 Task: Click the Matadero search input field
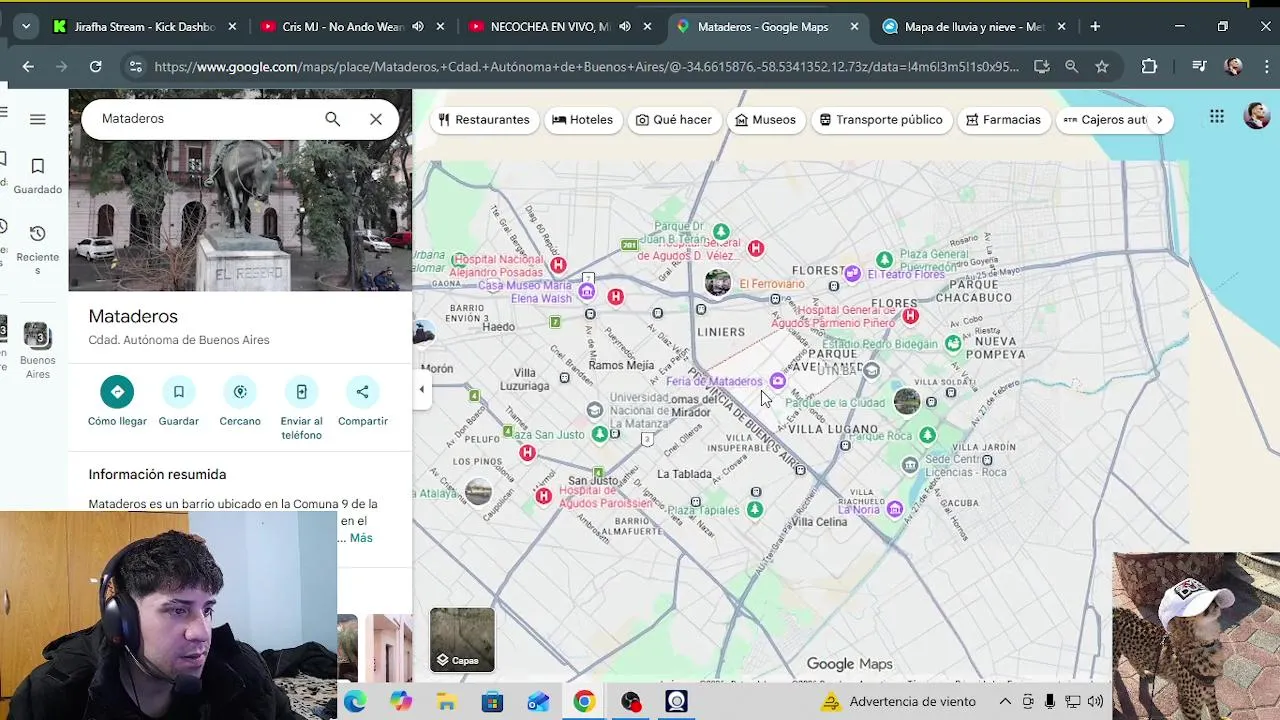point(205,119)
